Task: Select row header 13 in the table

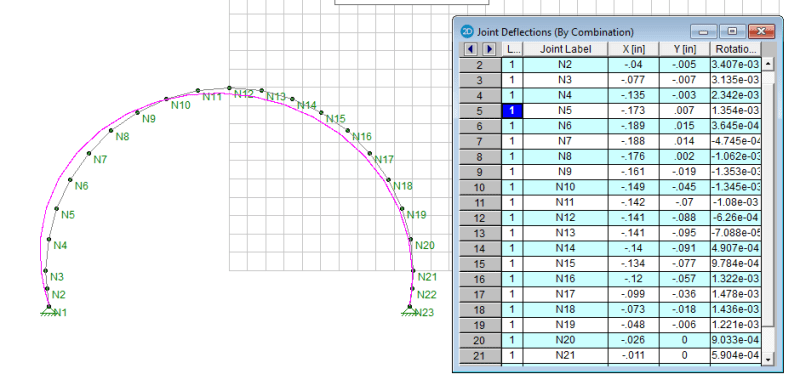Action: point(480,233)
